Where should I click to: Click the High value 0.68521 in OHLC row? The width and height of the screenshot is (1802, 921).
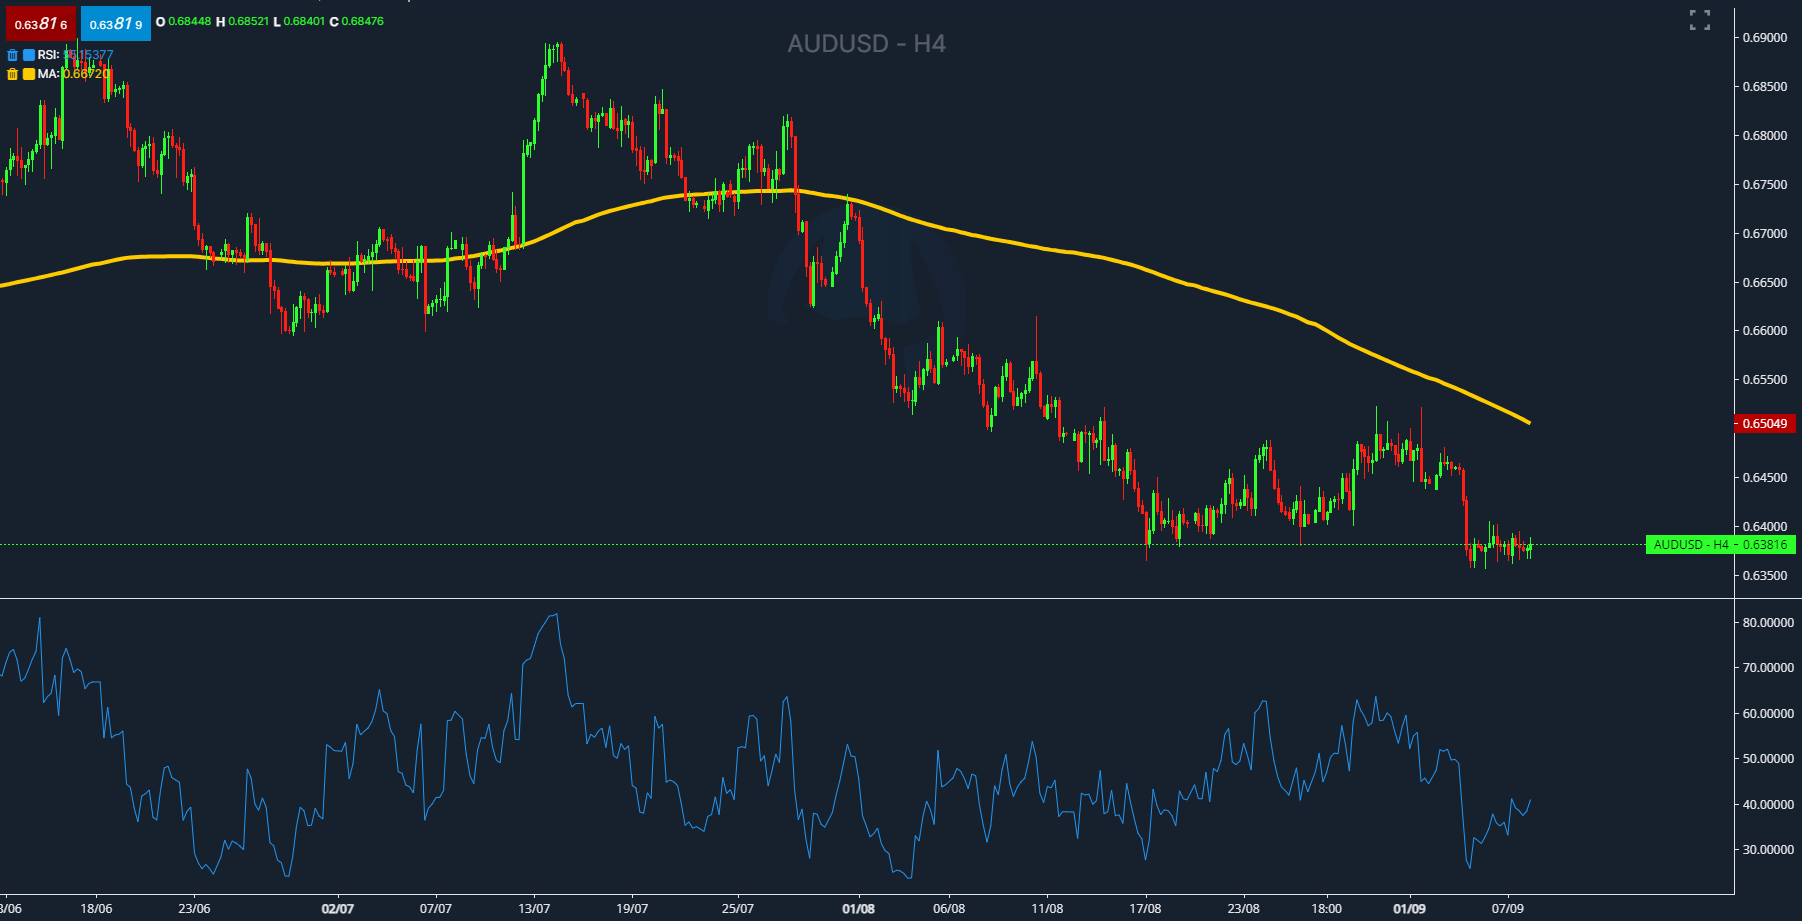tap(250, 21)
